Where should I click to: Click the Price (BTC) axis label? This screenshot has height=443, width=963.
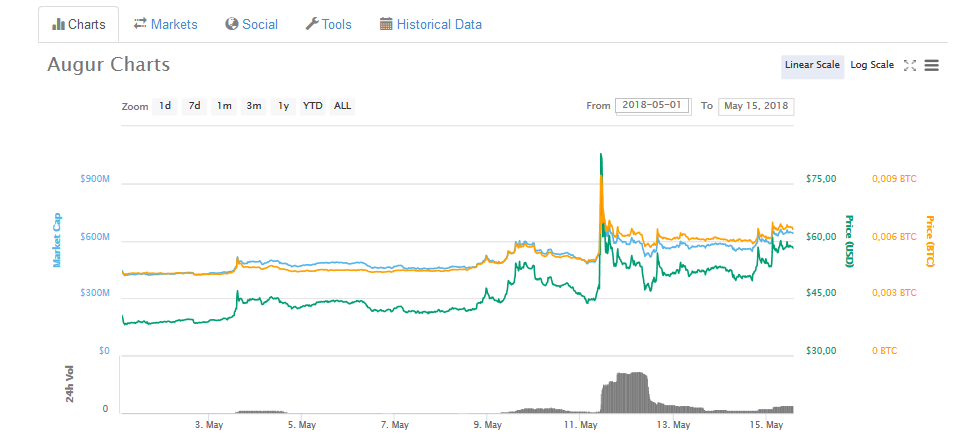coord(929,241)
